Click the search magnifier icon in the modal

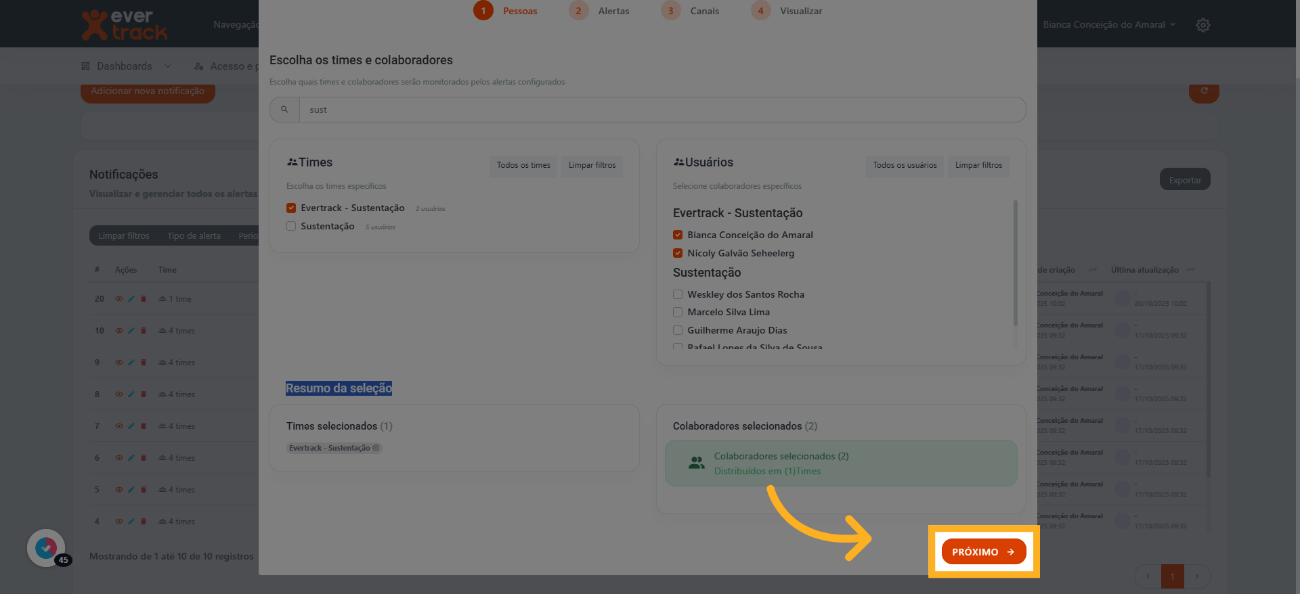coord(284,110)
